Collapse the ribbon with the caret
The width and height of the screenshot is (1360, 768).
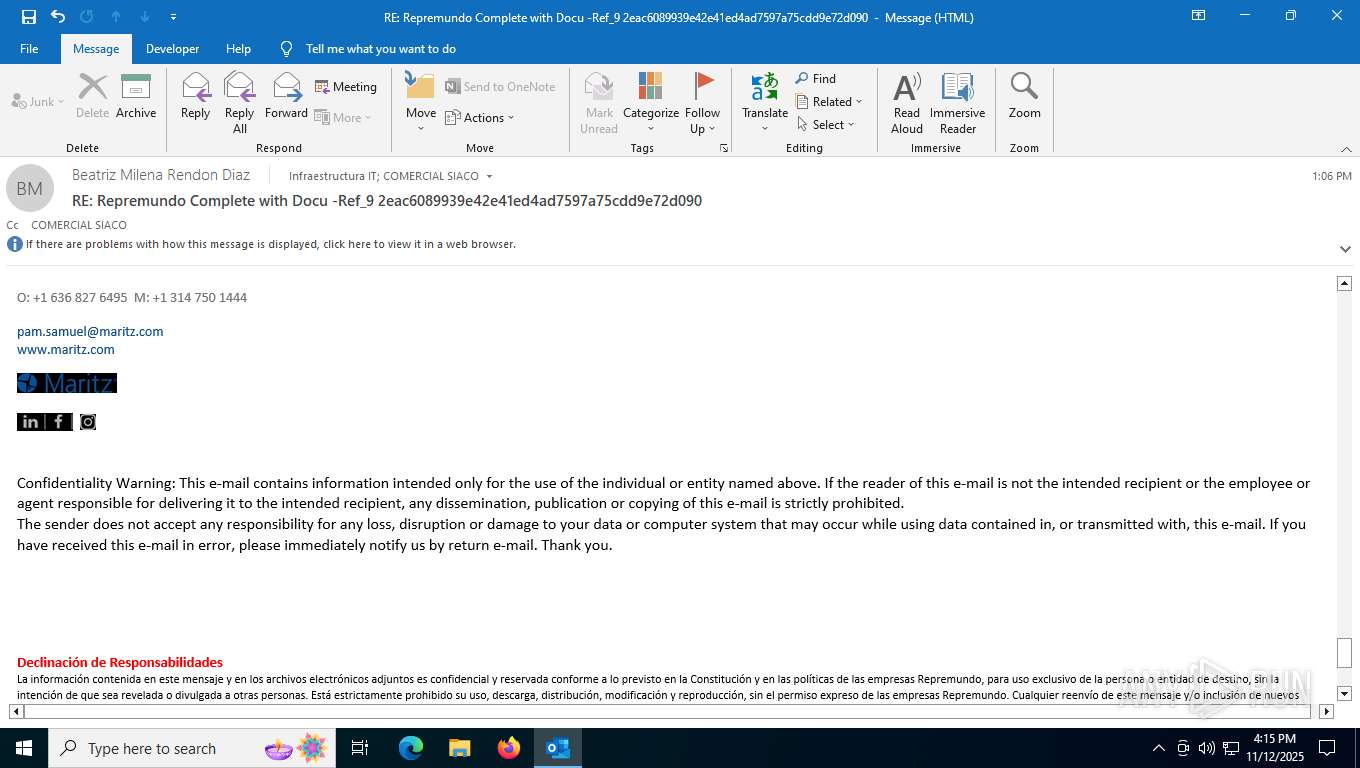click(1346, 149)
